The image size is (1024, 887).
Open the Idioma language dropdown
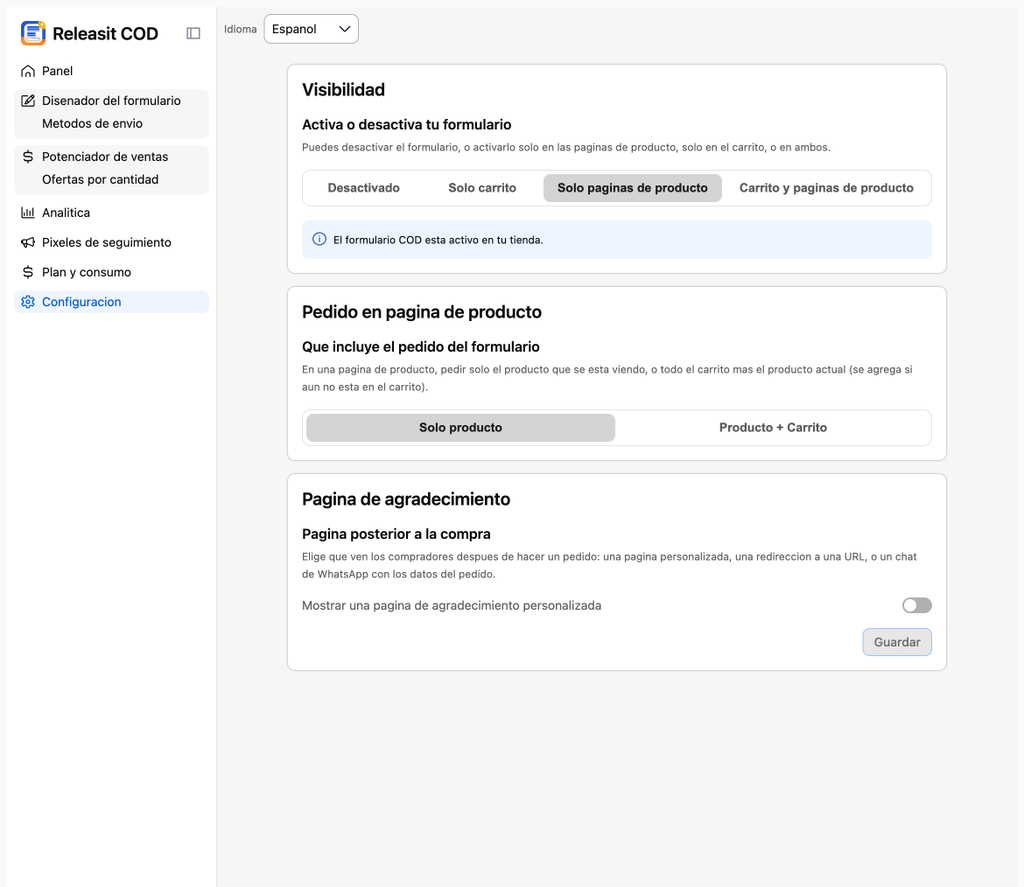(311, 29)
